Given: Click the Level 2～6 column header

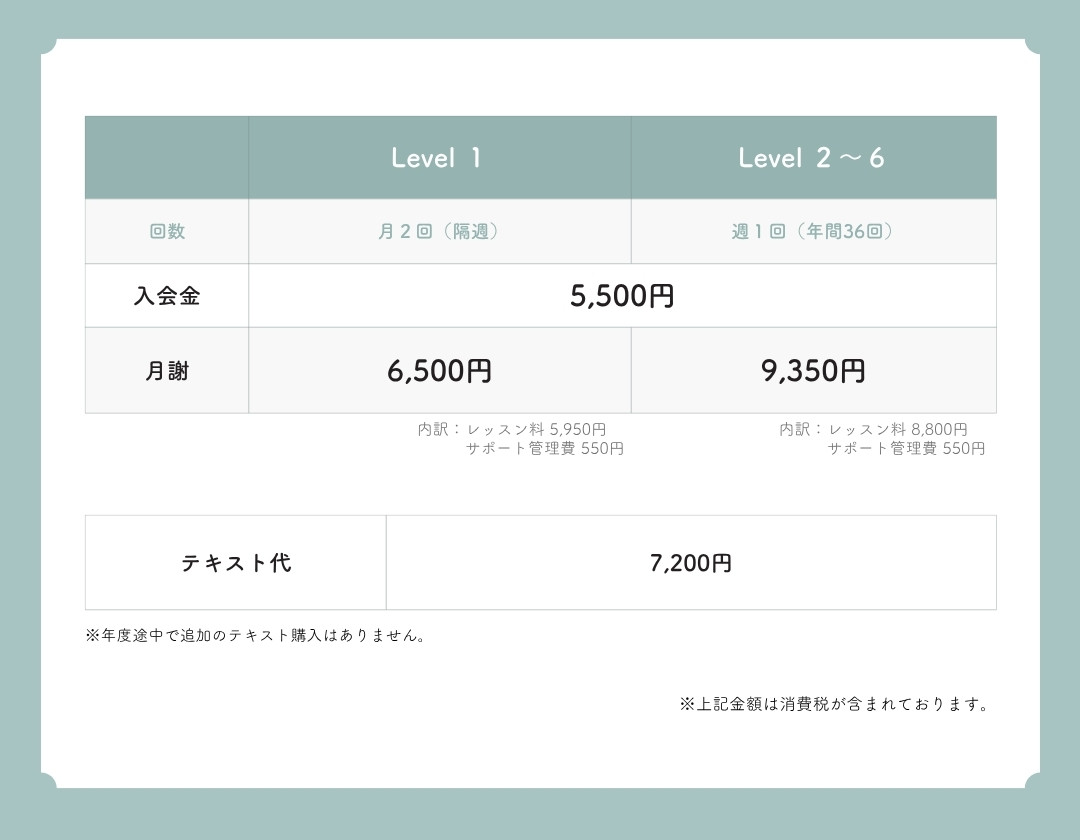Looking at the screenshot, I should point(811,158).
